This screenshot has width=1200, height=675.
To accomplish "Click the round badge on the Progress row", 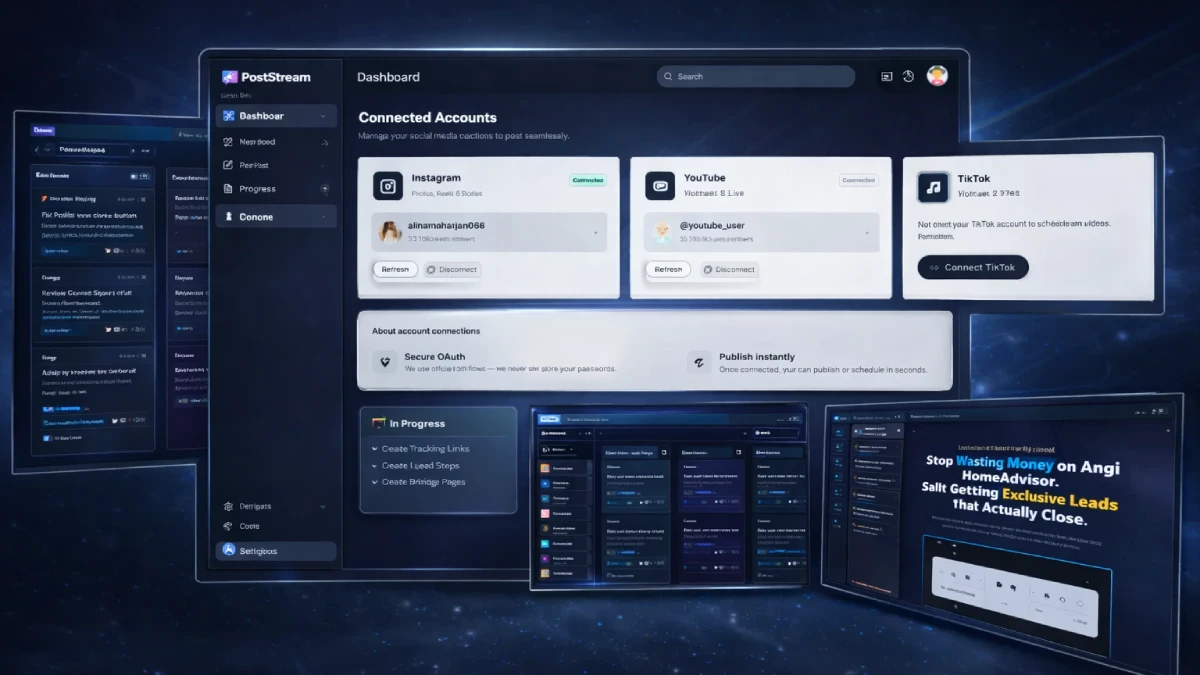I will (x=324, y=189).
